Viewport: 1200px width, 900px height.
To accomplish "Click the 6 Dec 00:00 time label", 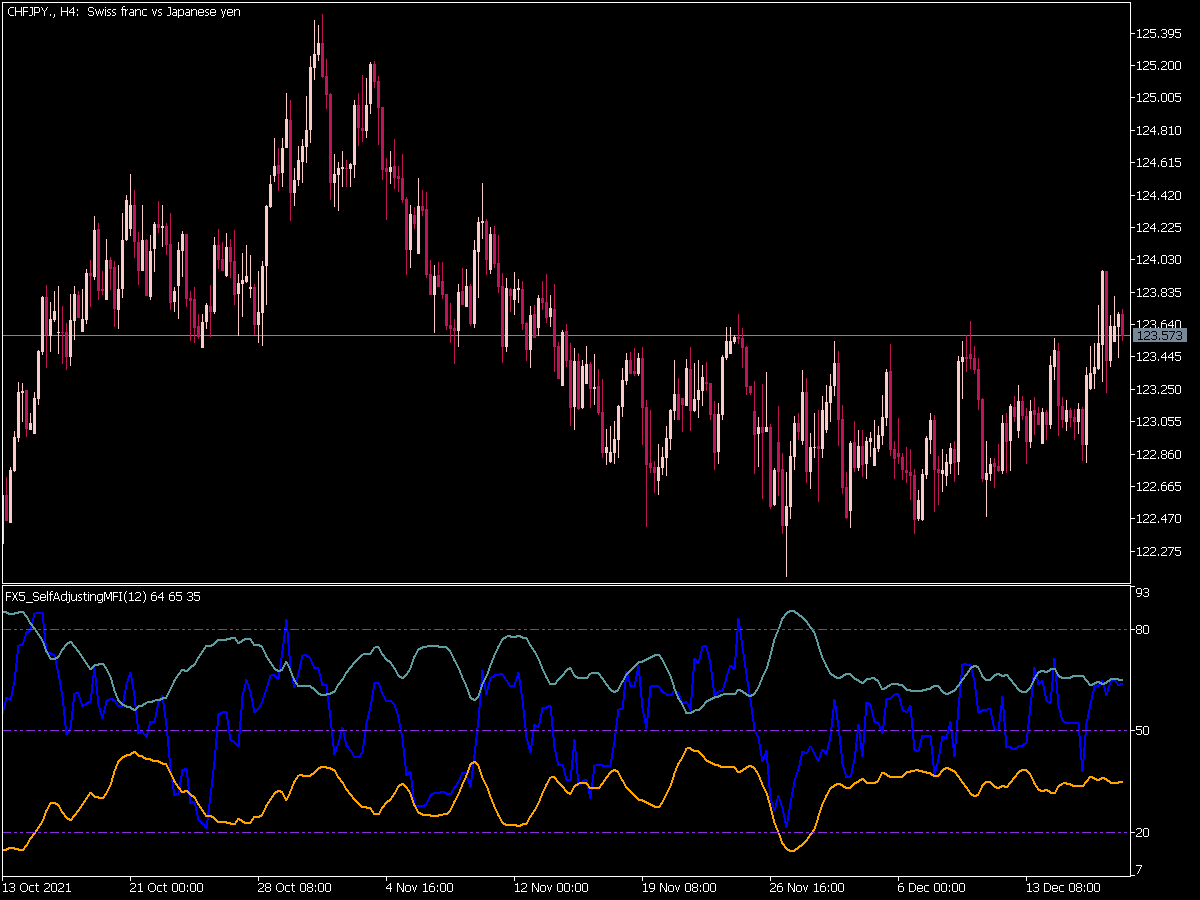I will pyautogui.click(x=931, y=887).
